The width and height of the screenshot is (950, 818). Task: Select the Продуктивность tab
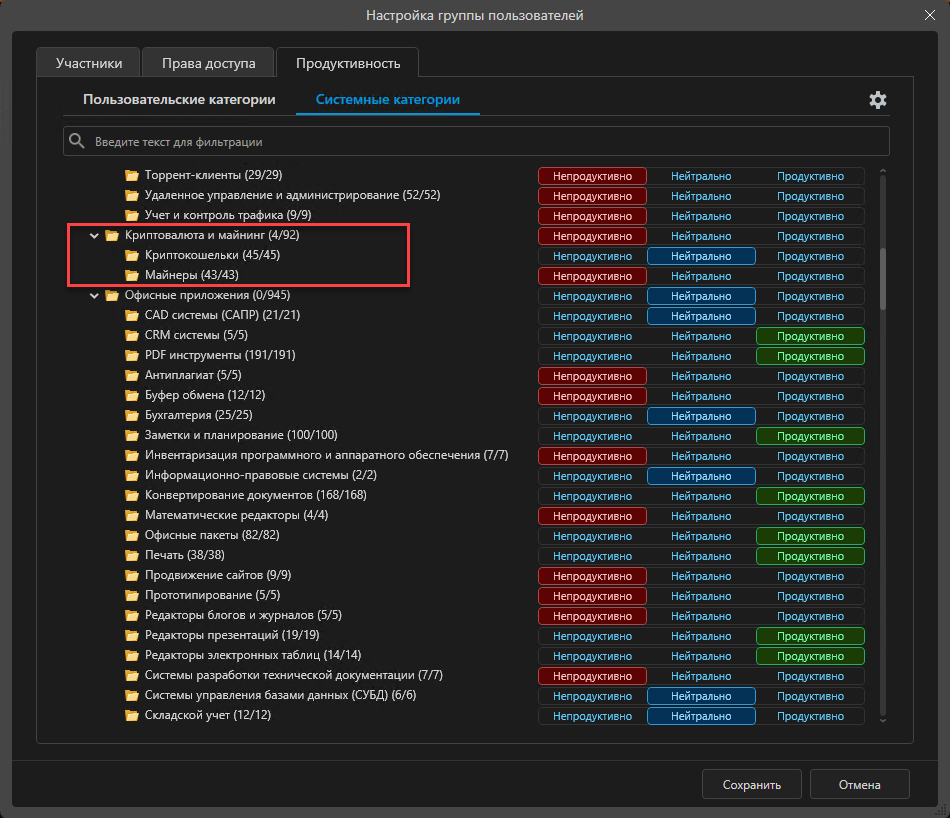pyautogui.click(x=348, y=63)
